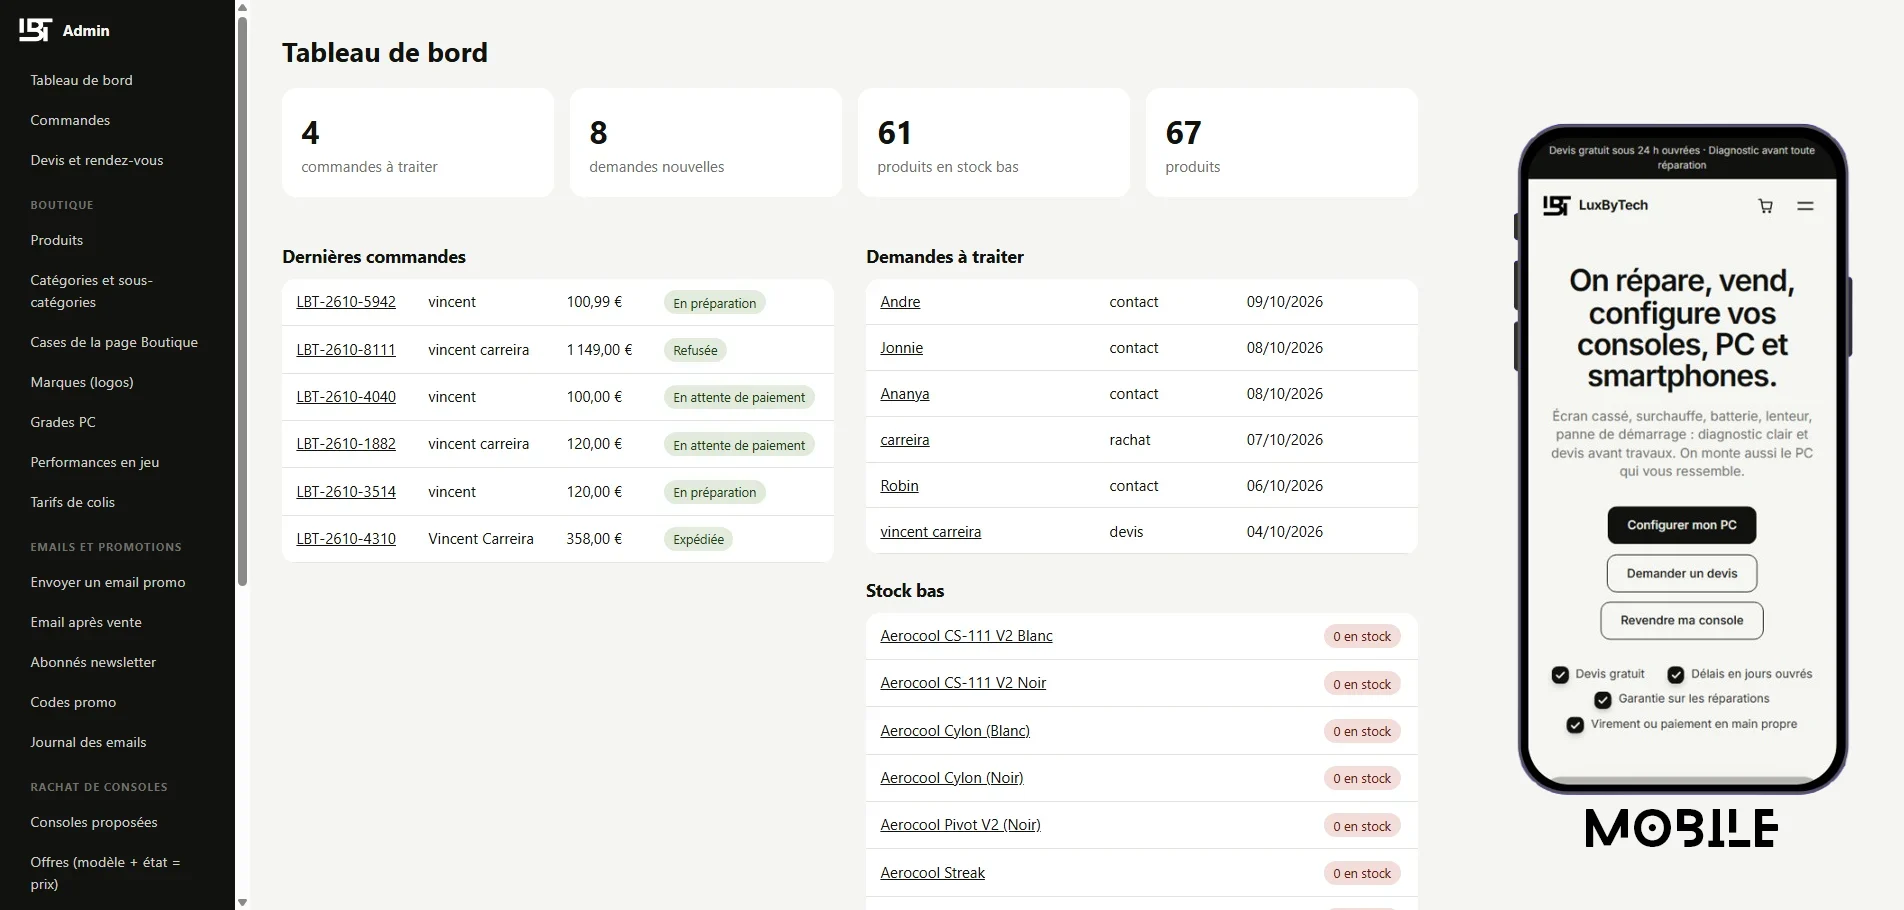Go to Commandes in the sidebar
The height and width of the screenshot is (910, 1904).
pos(70,120)
